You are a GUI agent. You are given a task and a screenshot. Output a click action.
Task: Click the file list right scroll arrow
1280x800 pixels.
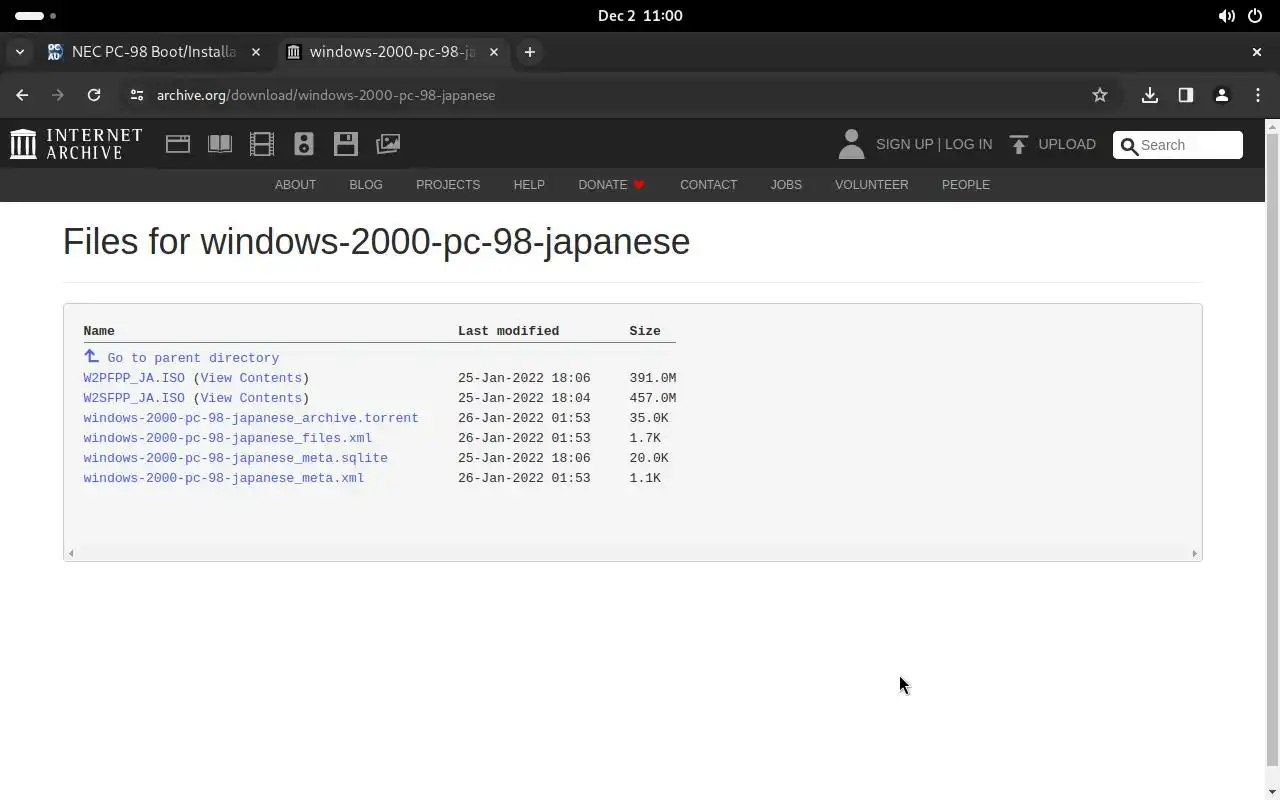[1194, 553]
